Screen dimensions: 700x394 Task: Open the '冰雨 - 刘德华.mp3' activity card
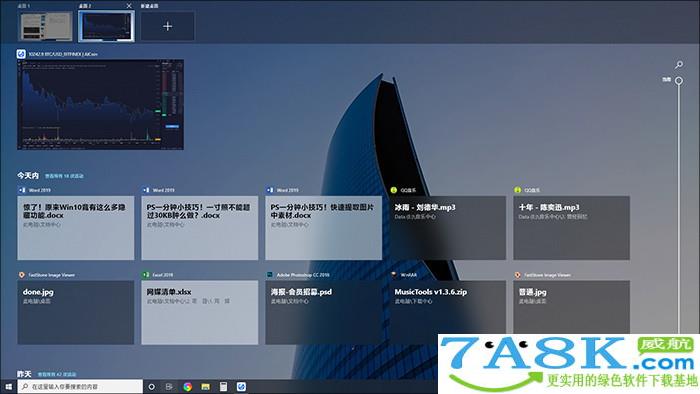click(448, 228)
